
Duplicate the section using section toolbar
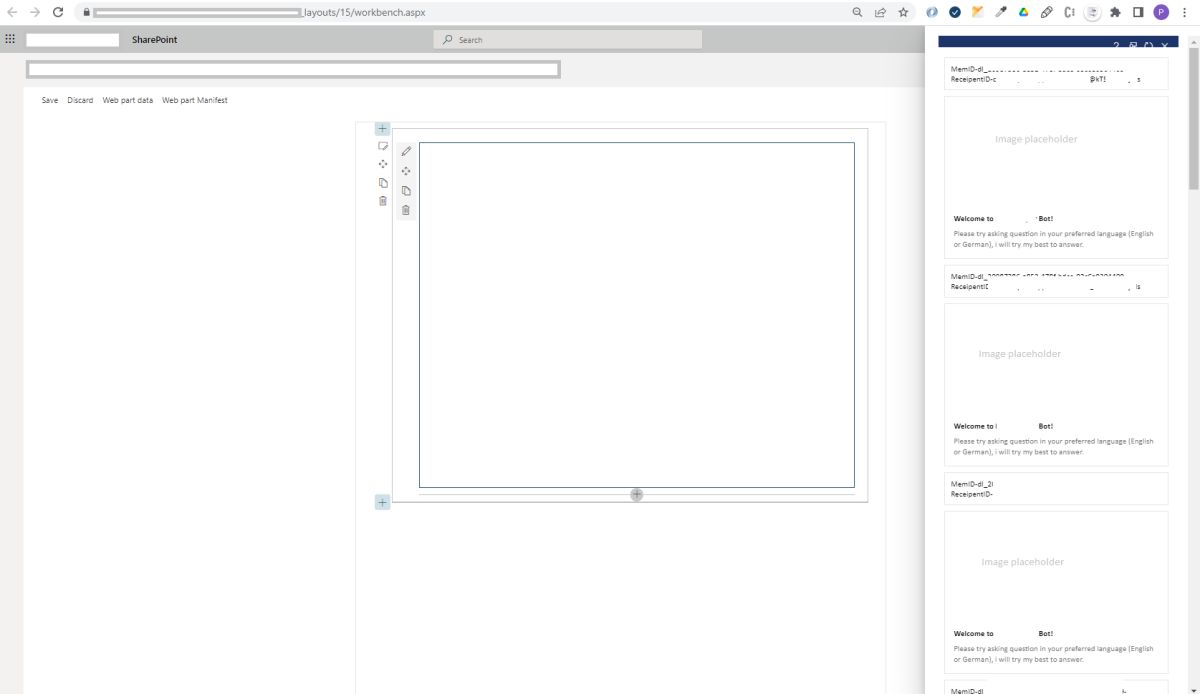(382, 183)
